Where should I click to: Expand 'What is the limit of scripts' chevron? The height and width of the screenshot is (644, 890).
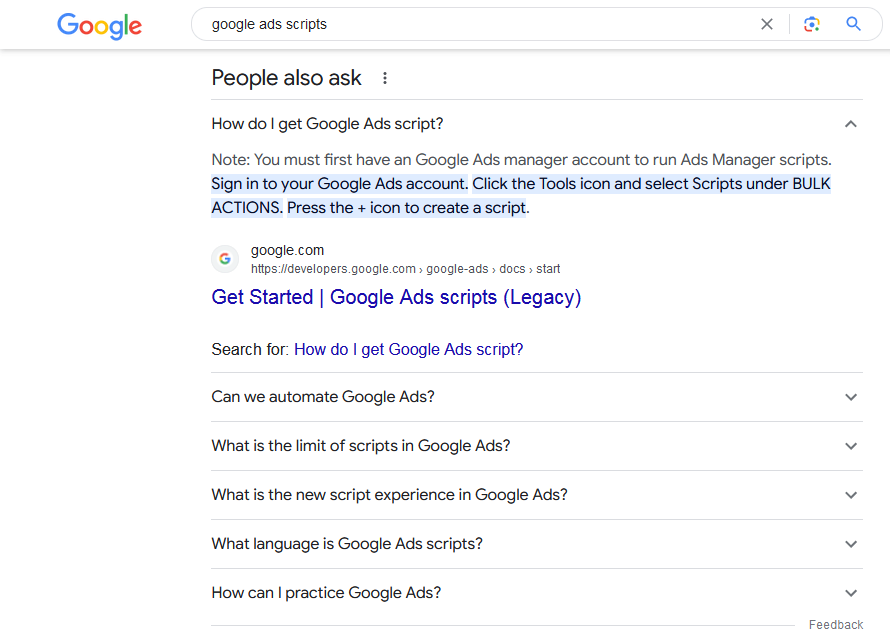[x=850, y=446]
